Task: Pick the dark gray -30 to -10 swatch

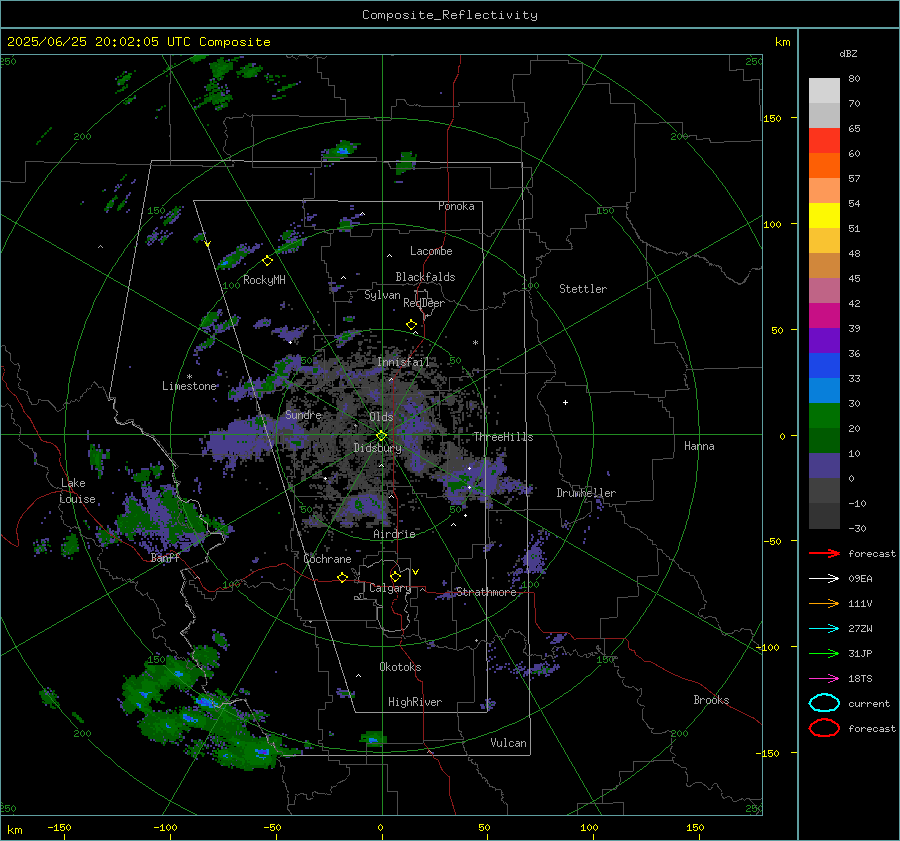Action: point(824,516)
